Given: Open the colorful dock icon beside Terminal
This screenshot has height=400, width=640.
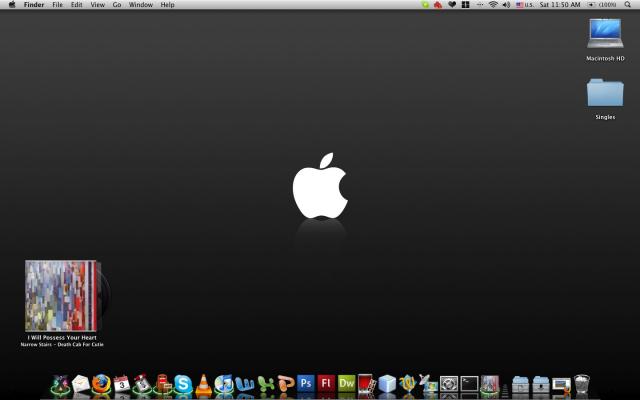Looking at the screenshot, I should 490,384.
